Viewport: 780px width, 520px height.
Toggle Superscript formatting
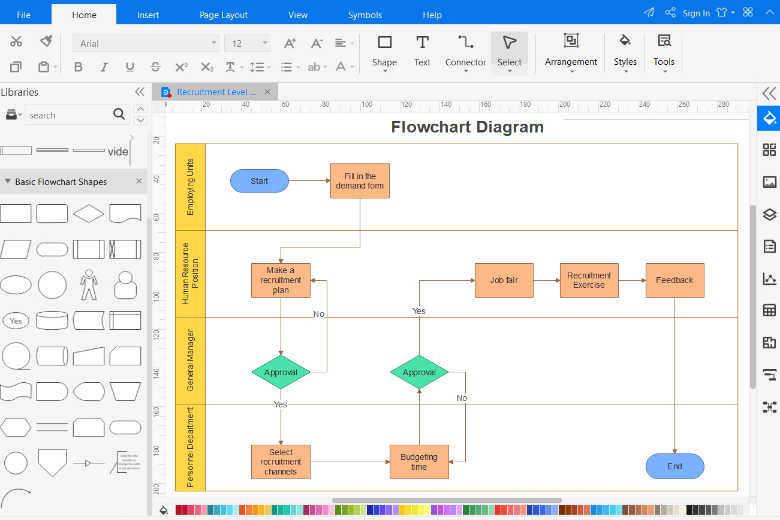point(182,67)
